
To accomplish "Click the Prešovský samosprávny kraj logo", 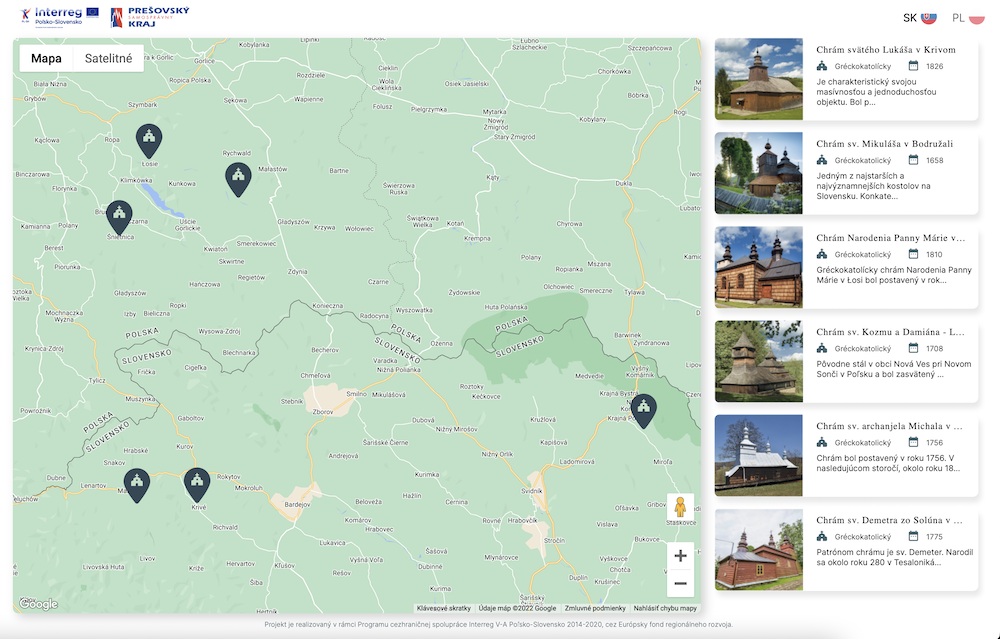I will point(150,17).
